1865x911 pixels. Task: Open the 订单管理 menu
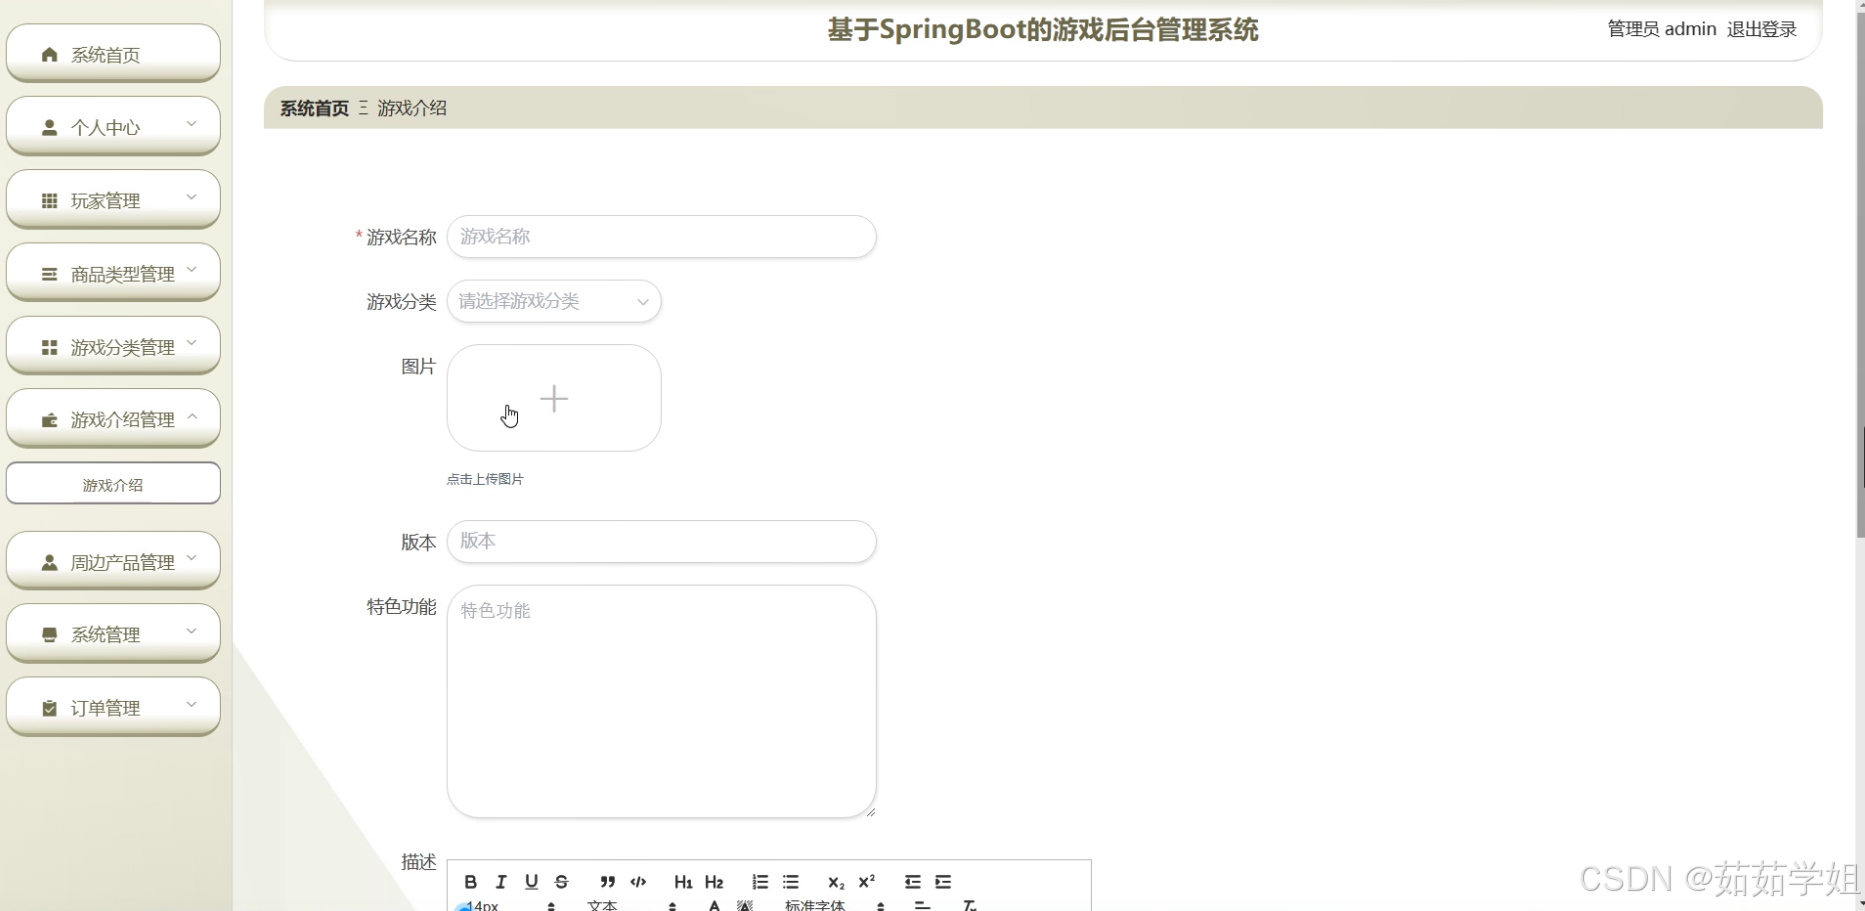pyautogui.click(x=113, y=706)
